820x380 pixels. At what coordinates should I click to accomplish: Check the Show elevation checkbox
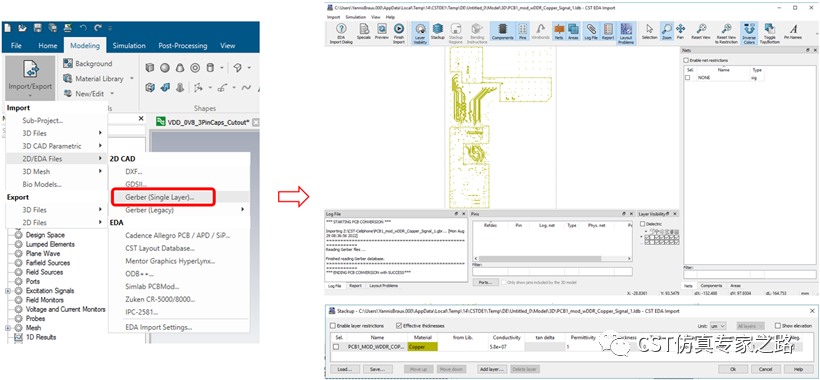tap(778, 326)
